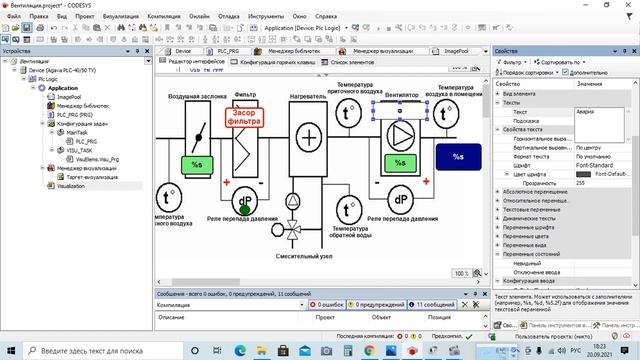Open the Отладка menu
The image size is (640, 360).
(229, 16)
